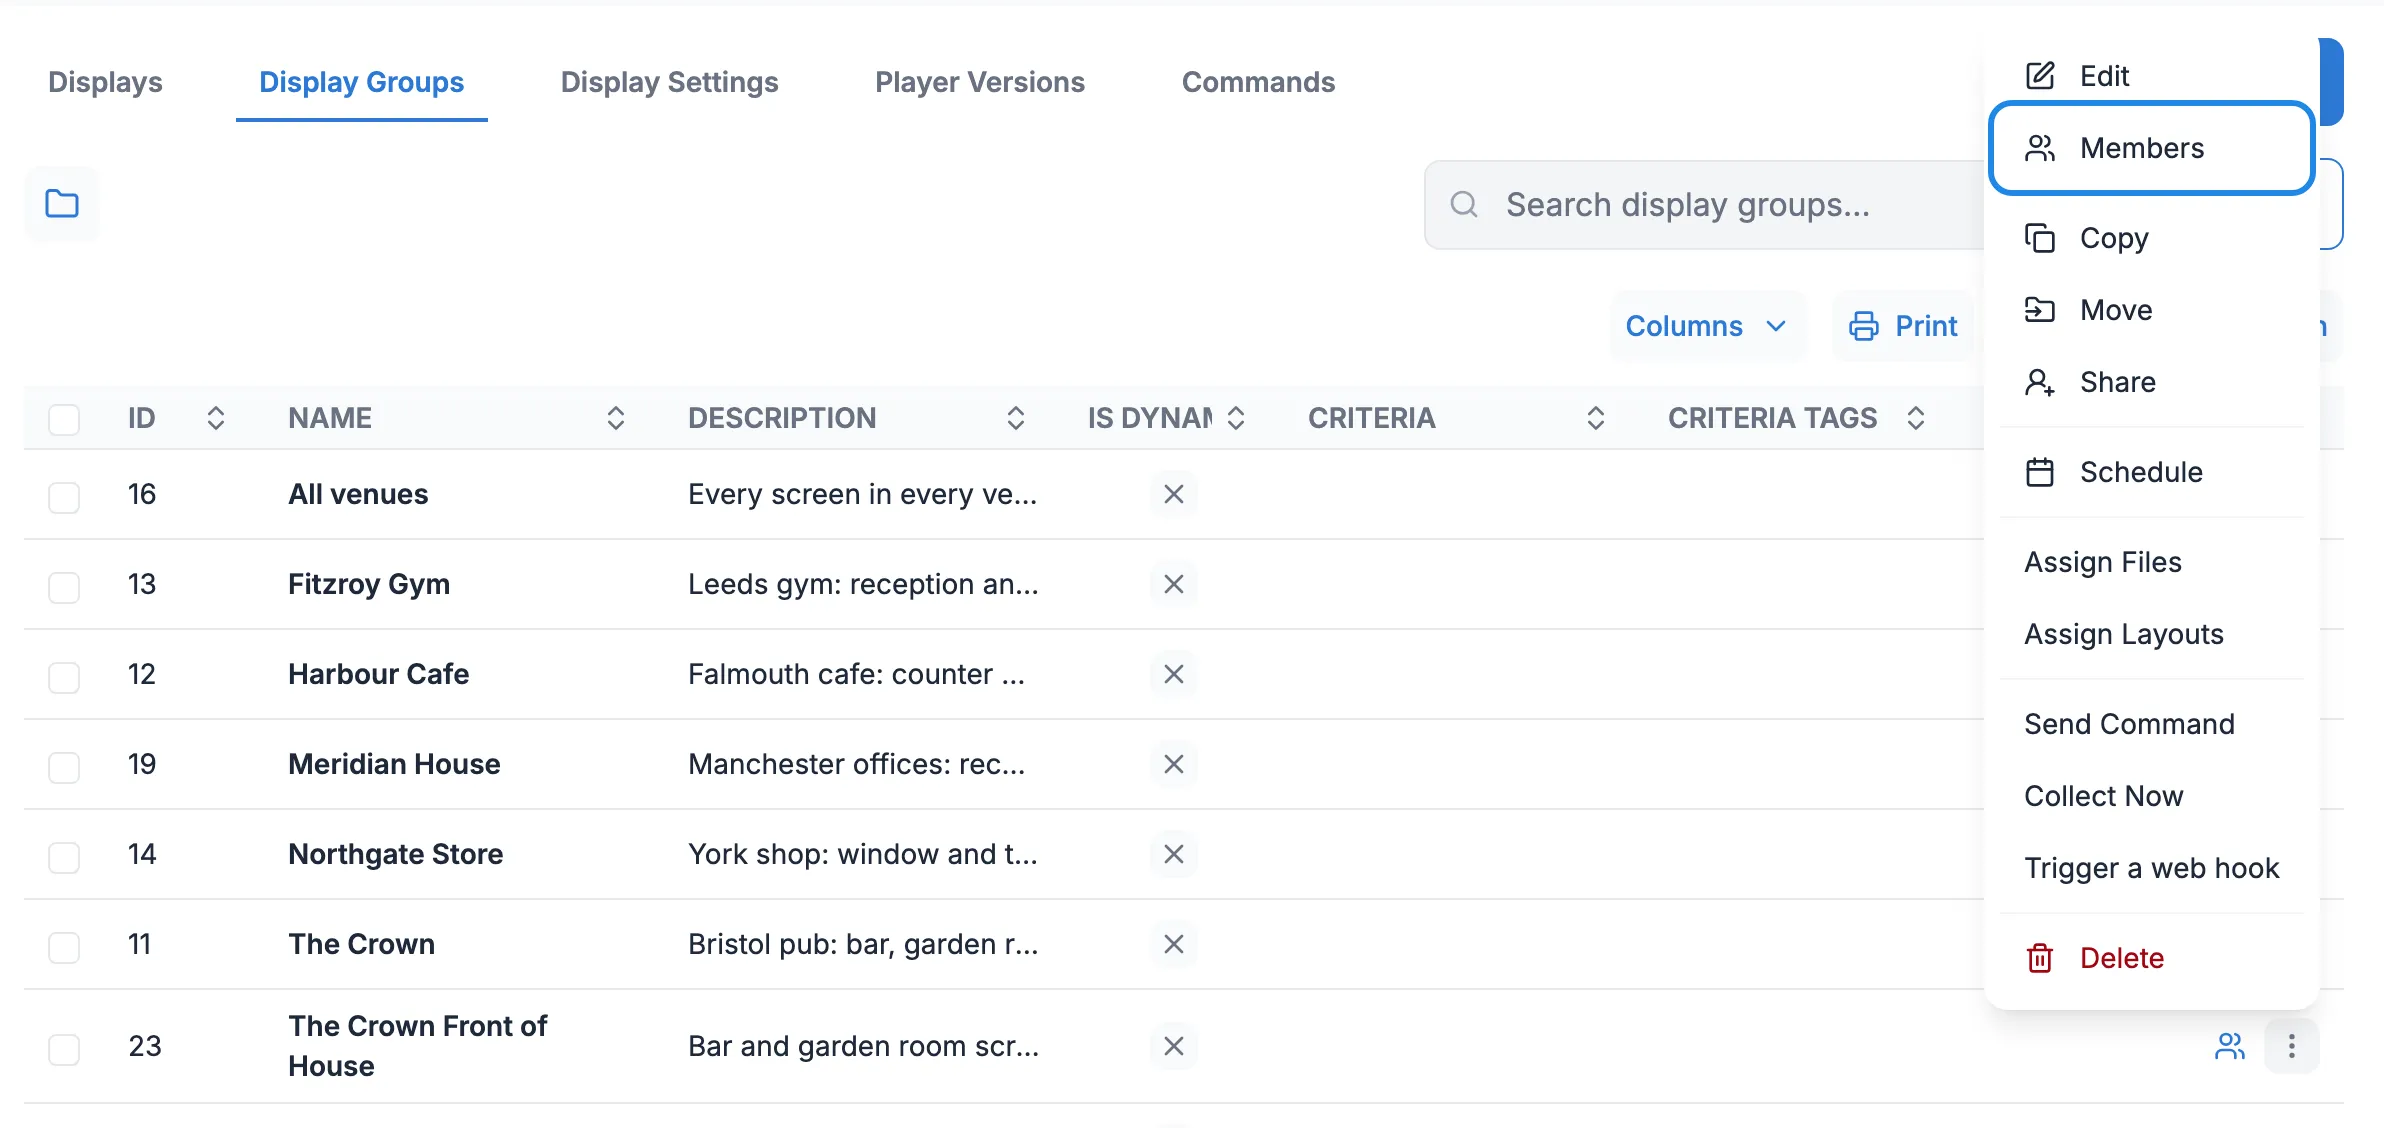Image resolution: width=2384 pixels, height=1128 pixels.
Task: Click the Northgate Store name cell
Action: pos(395,854)
